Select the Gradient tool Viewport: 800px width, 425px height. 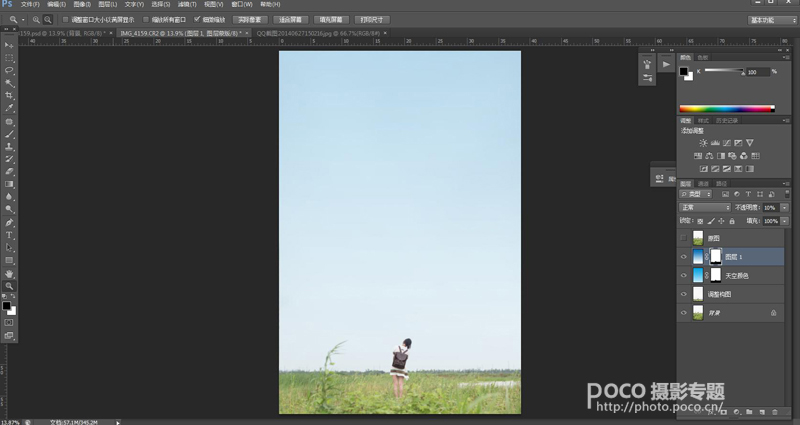pos(9,184)
